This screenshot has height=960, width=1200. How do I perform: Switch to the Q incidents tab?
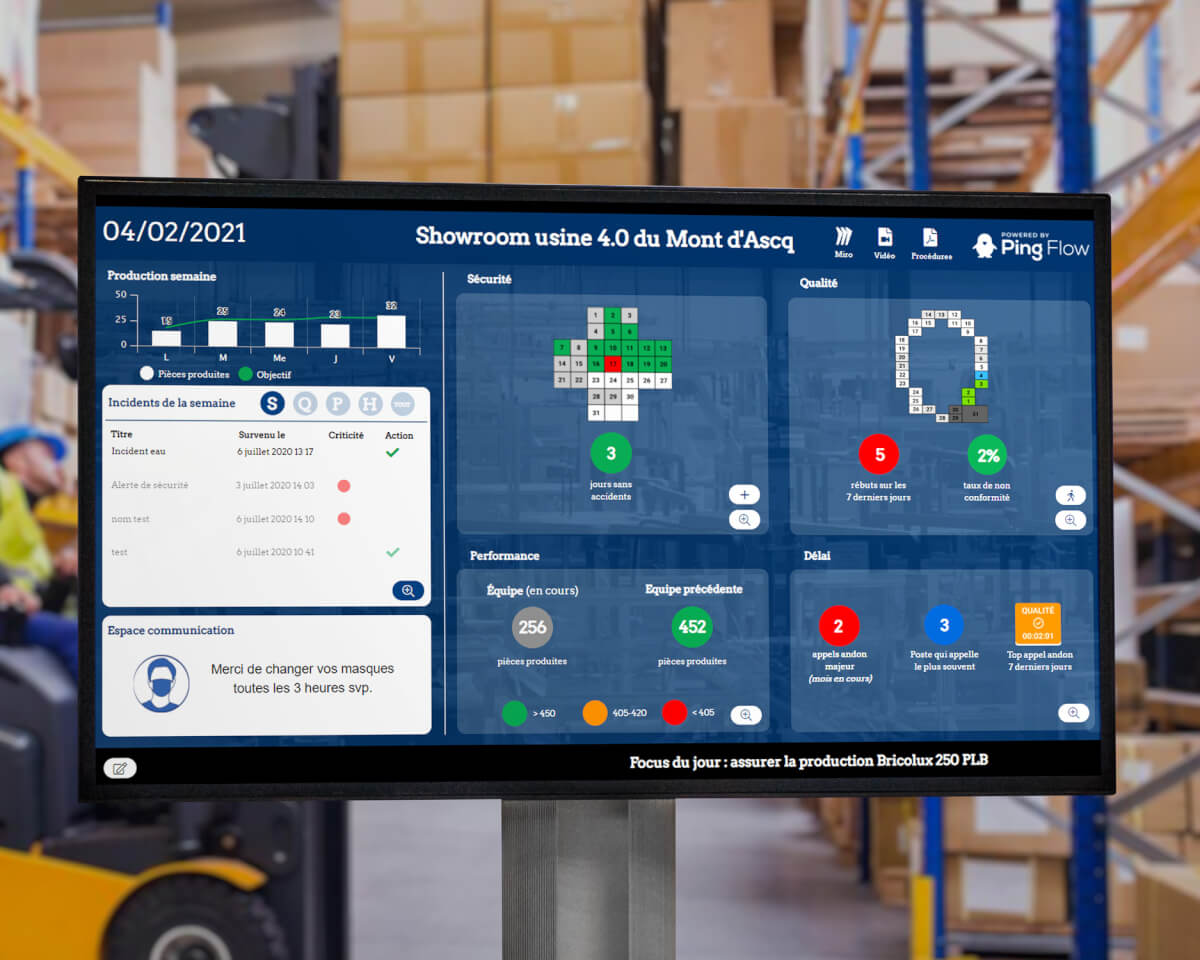305,403
